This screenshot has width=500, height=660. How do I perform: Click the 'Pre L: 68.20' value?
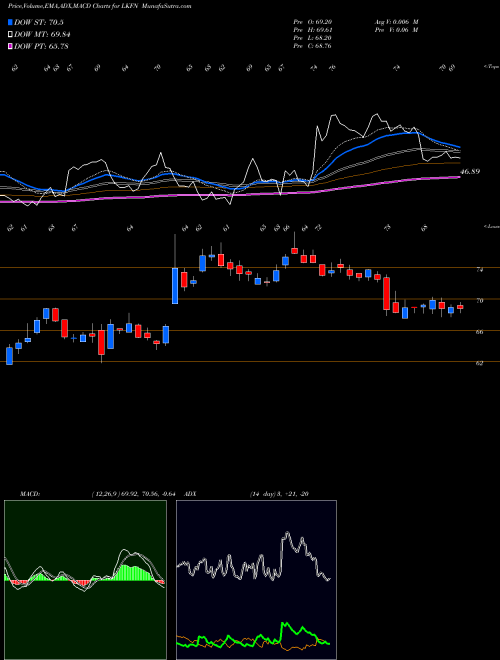tap(313, 38)
